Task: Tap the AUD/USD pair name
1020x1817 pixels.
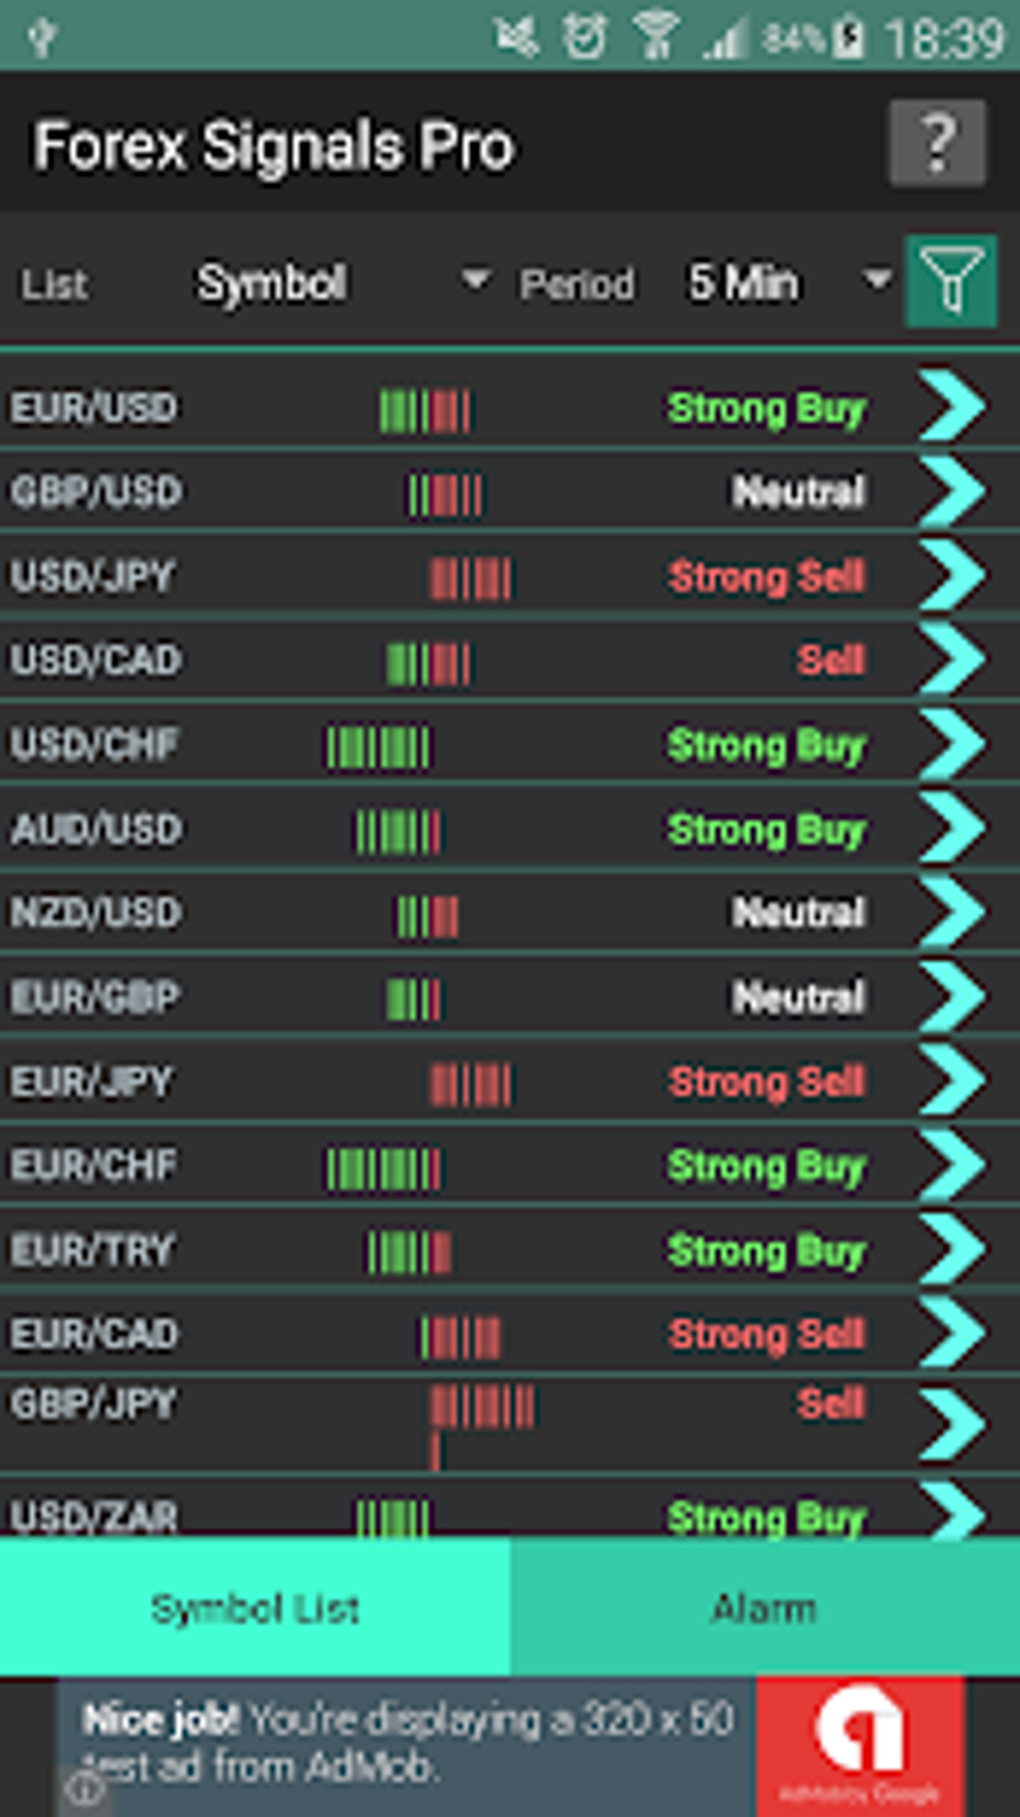Action: (96, 829)
